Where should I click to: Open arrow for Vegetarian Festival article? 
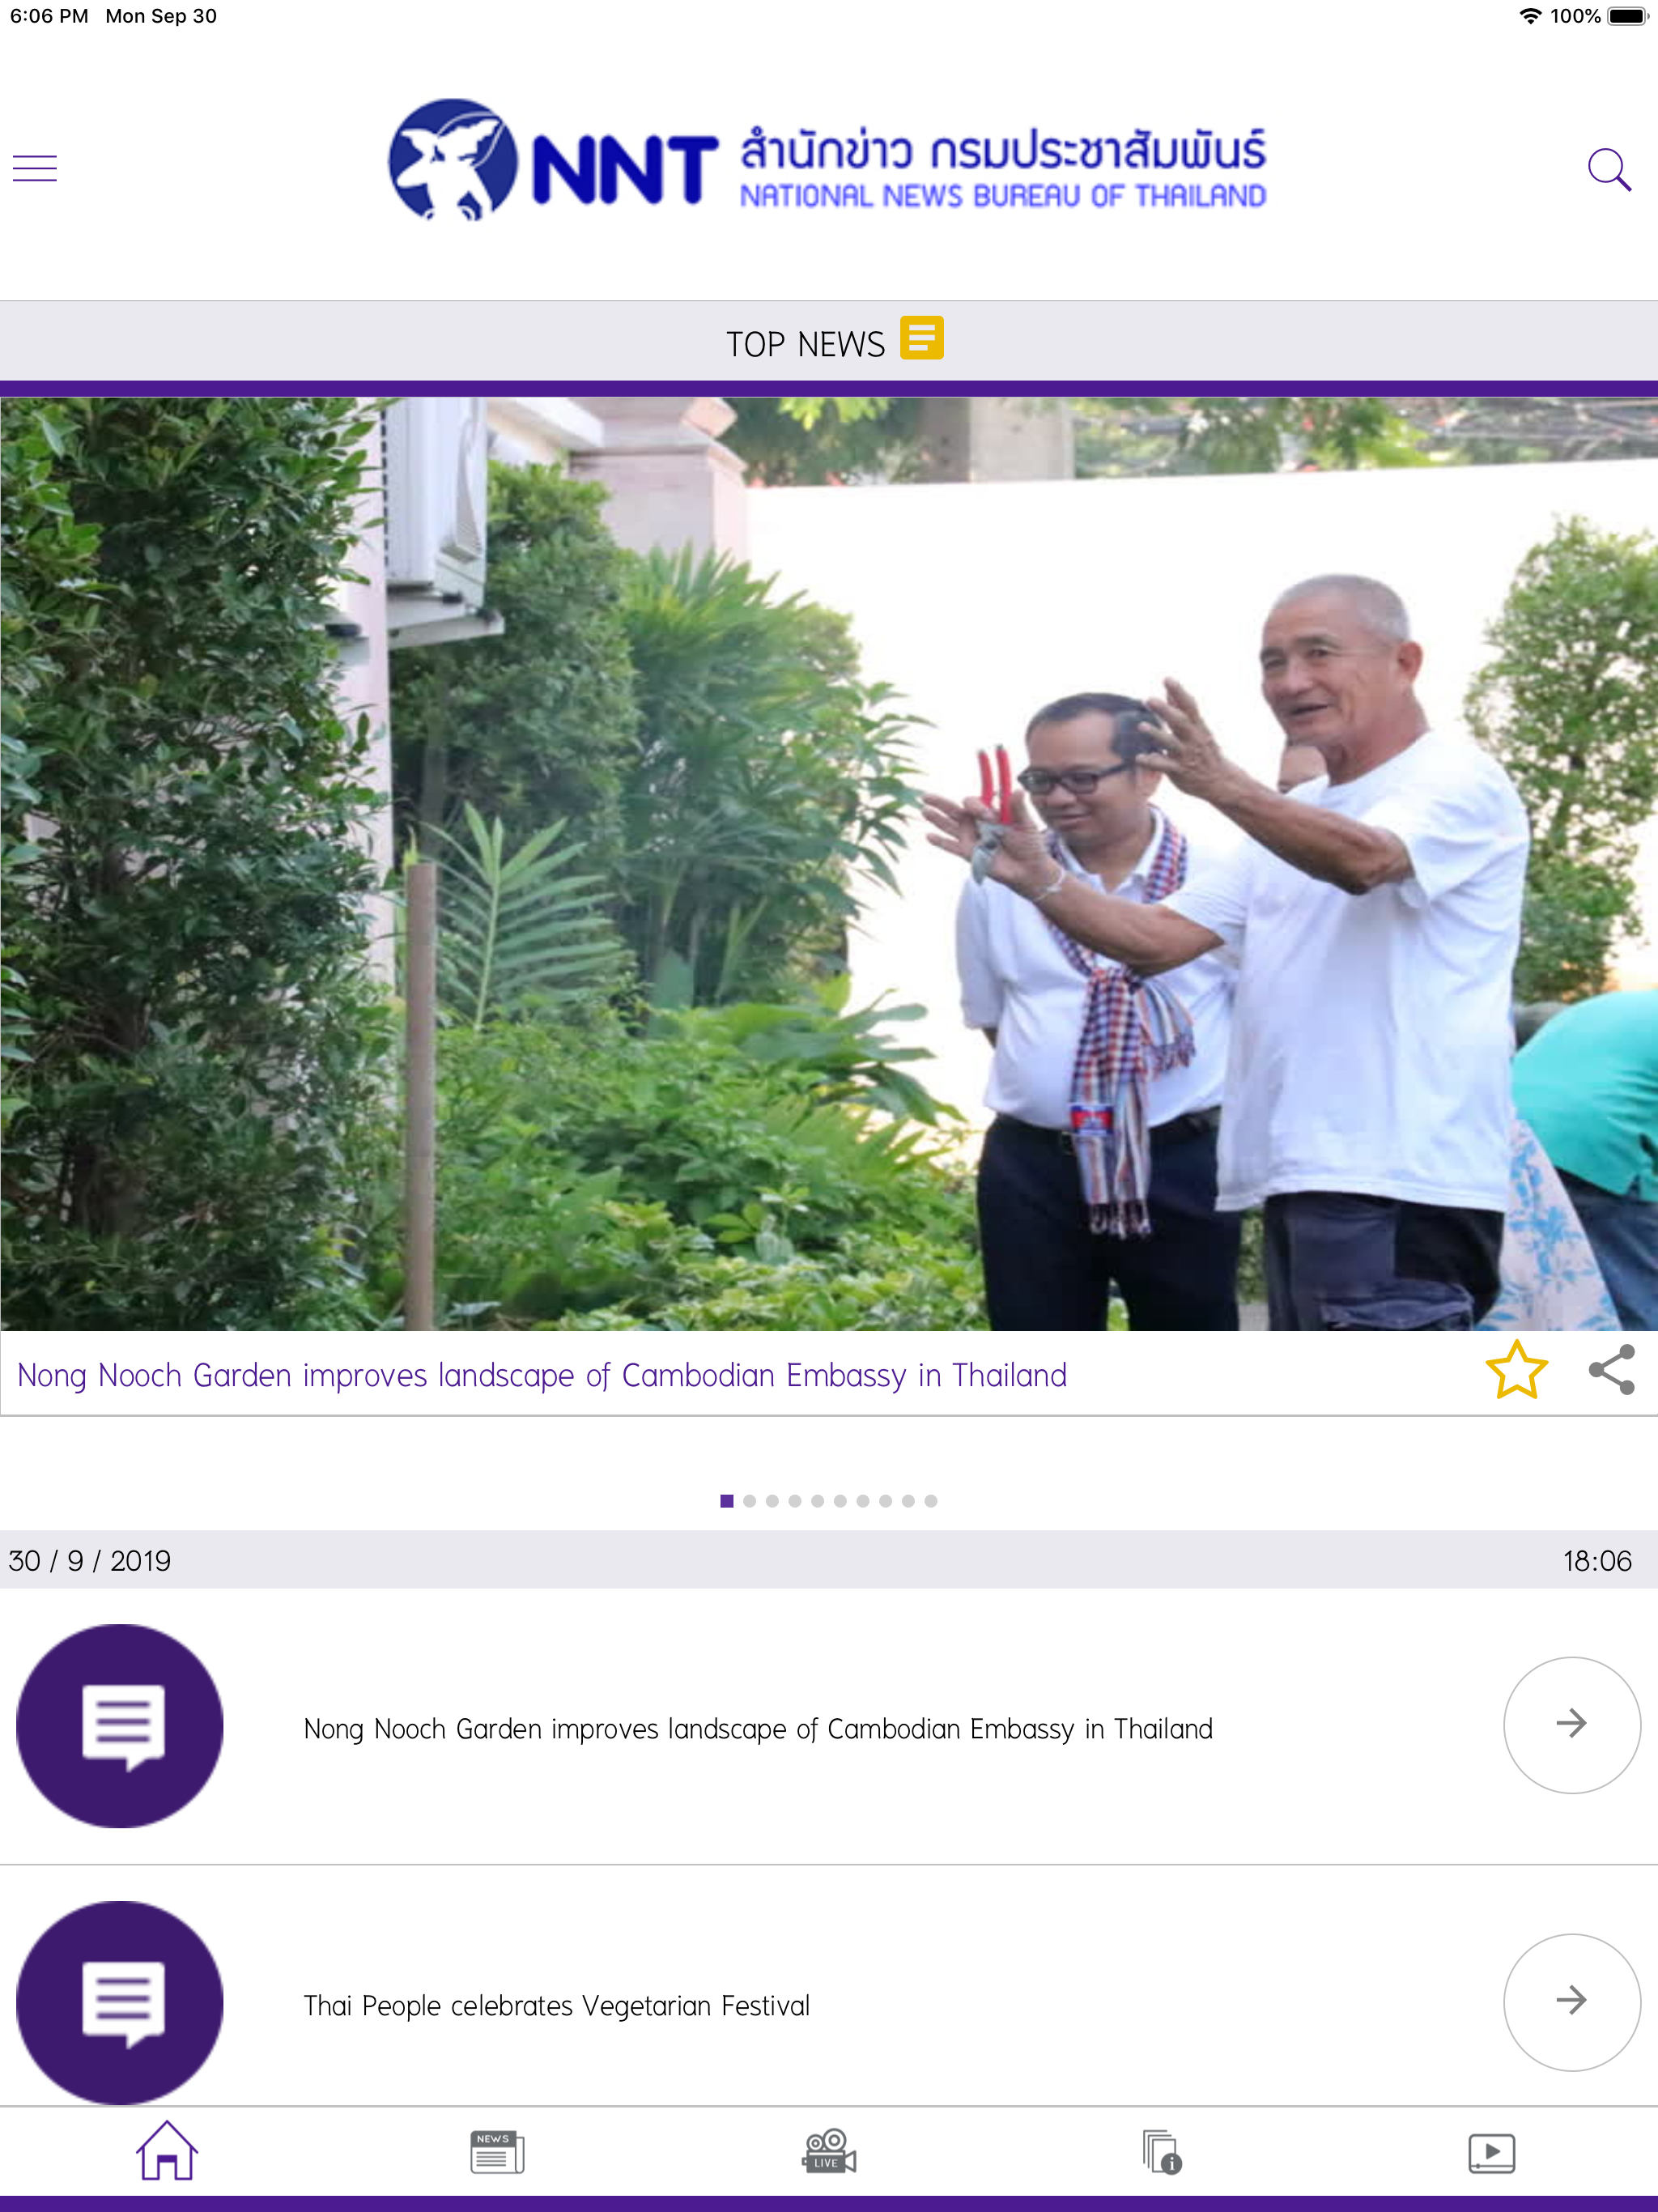point(1571,2001)
